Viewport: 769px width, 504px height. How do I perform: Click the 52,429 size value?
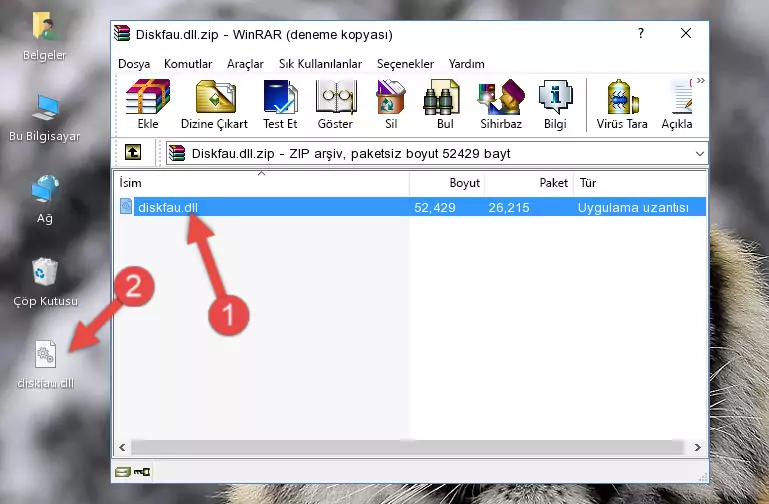[x=435, y=207]
